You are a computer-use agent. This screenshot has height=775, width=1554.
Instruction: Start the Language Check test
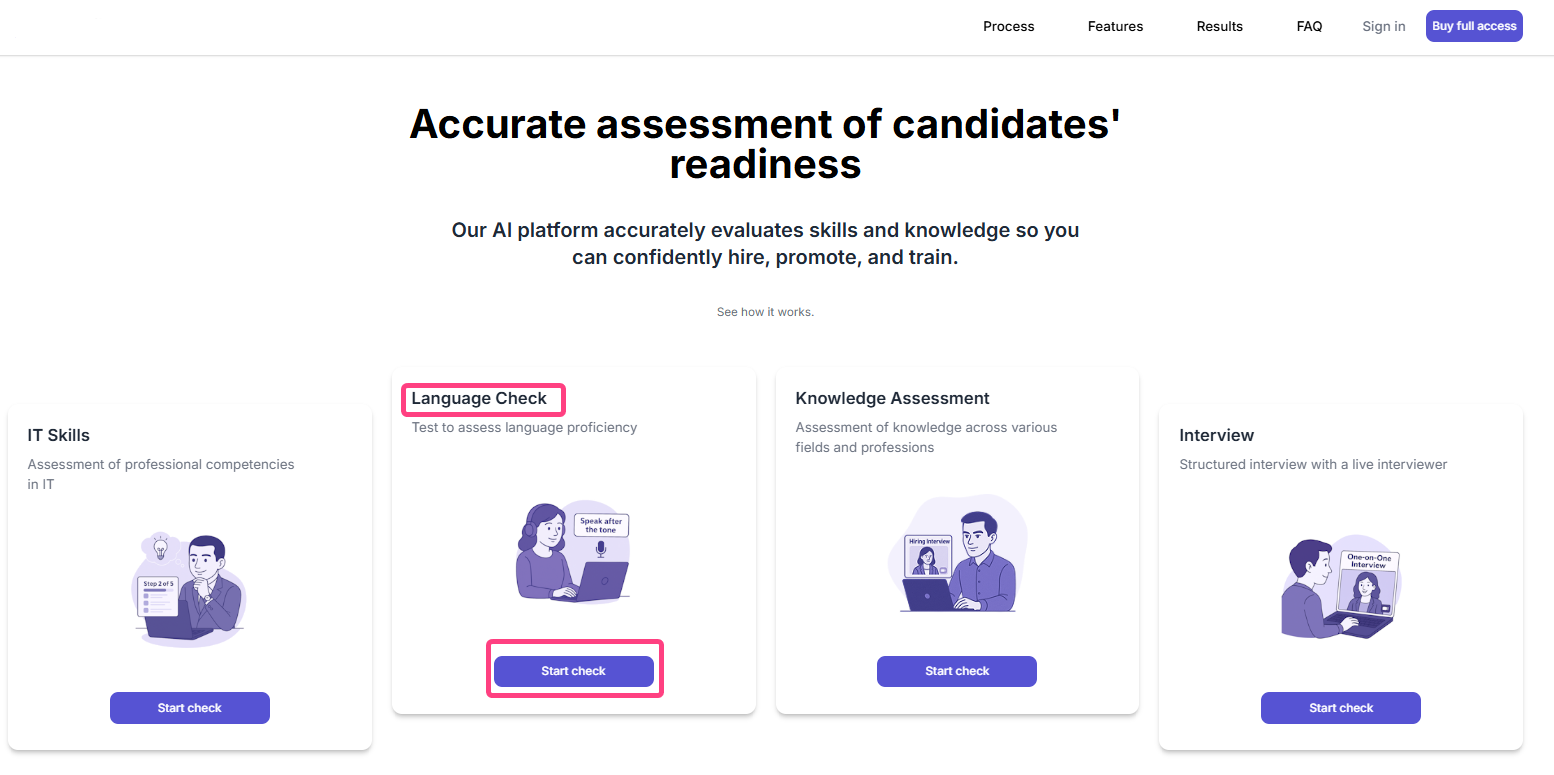tap(574, 671)
